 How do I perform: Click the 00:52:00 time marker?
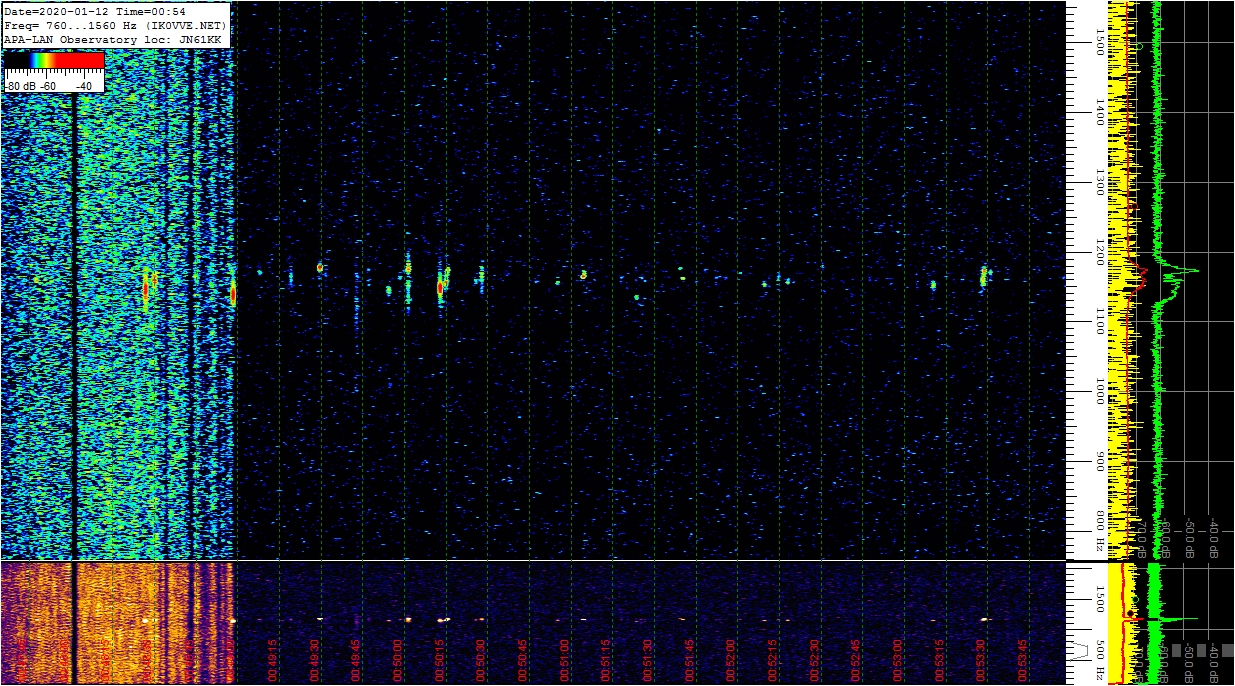[731, 661]
